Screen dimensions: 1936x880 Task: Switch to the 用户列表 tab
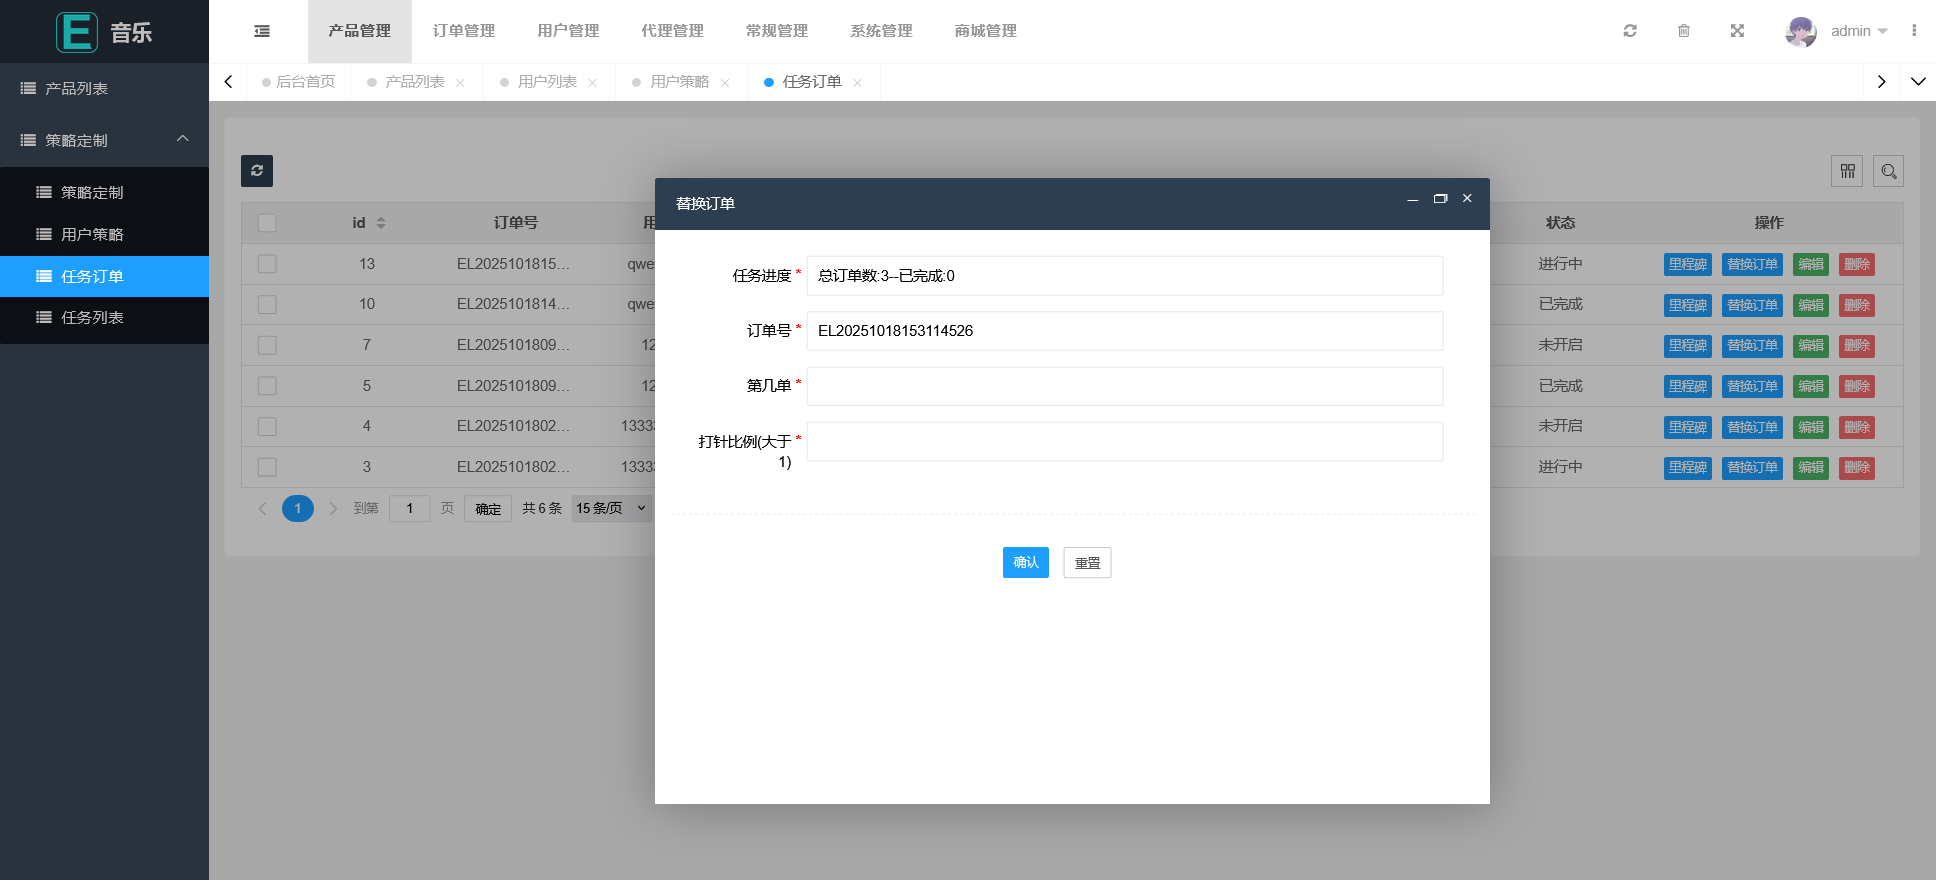[x=547, y=82]
